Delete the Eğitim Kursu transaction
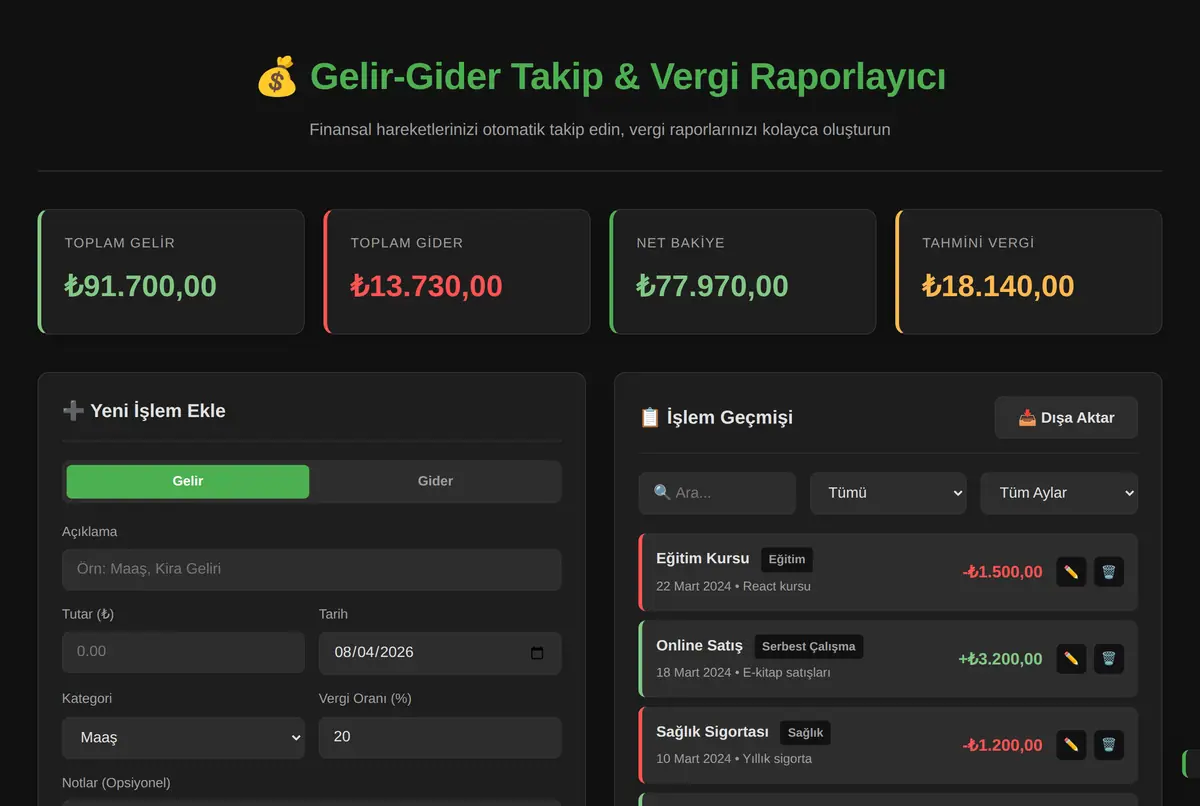This screenshot has height=806, width=1200. (1109, 572)
